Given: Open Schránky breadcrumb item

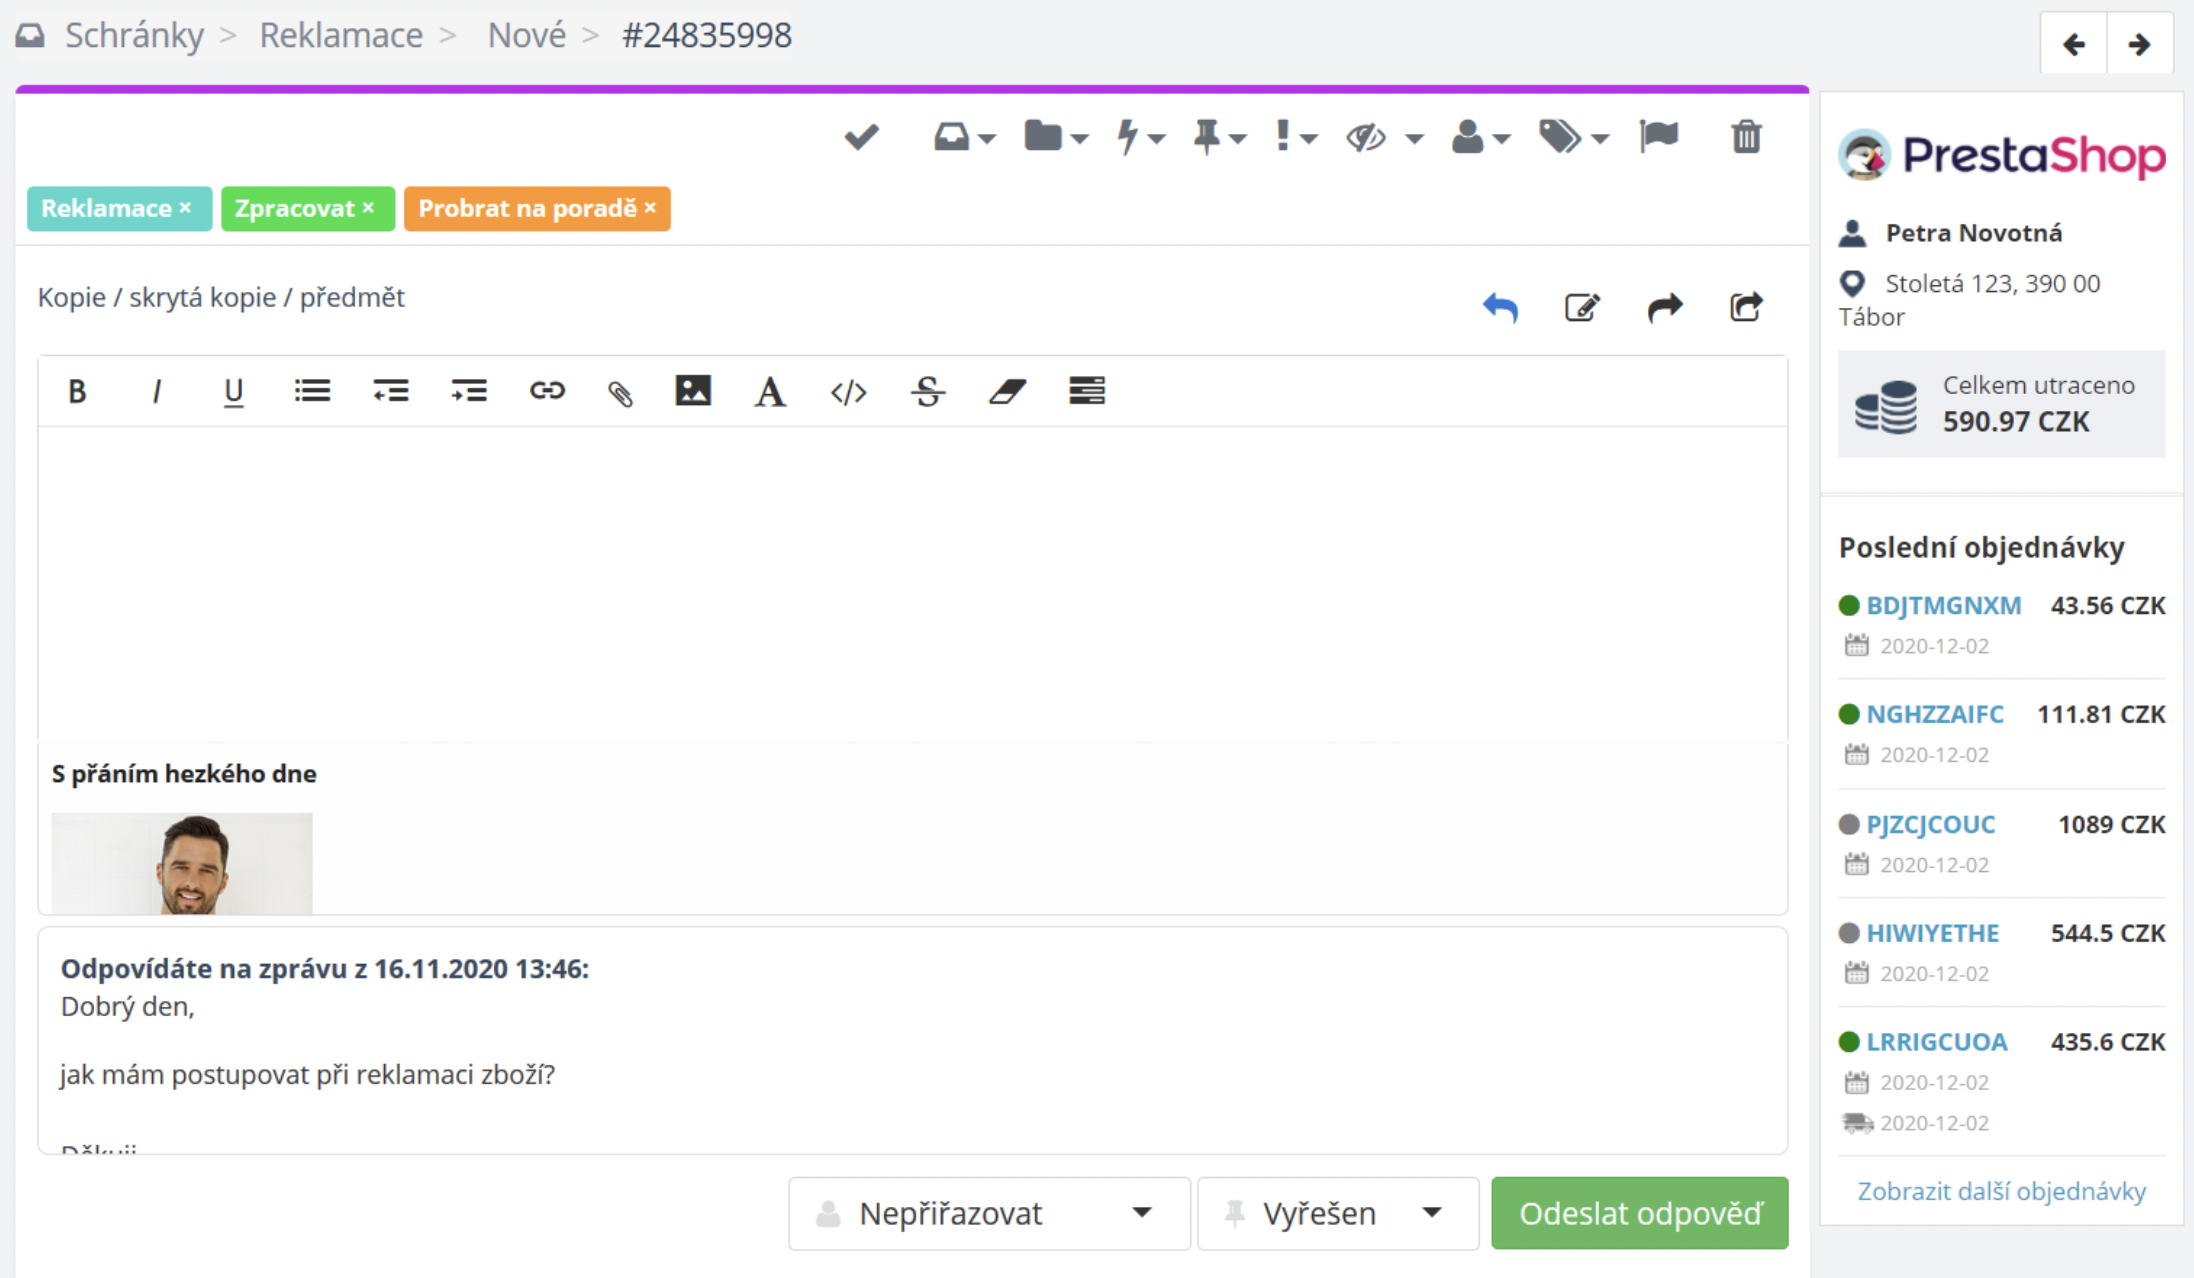Looking at the screenshot, I should point(134,35).
